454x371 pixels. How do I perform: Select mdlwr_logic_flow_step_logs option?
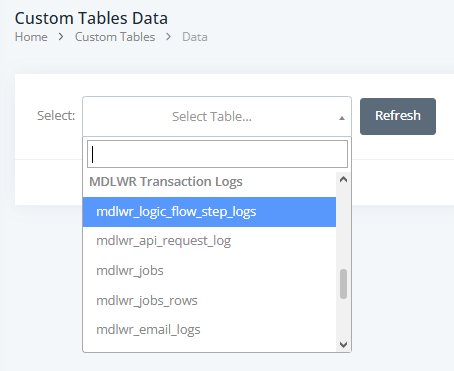(209, 212)
